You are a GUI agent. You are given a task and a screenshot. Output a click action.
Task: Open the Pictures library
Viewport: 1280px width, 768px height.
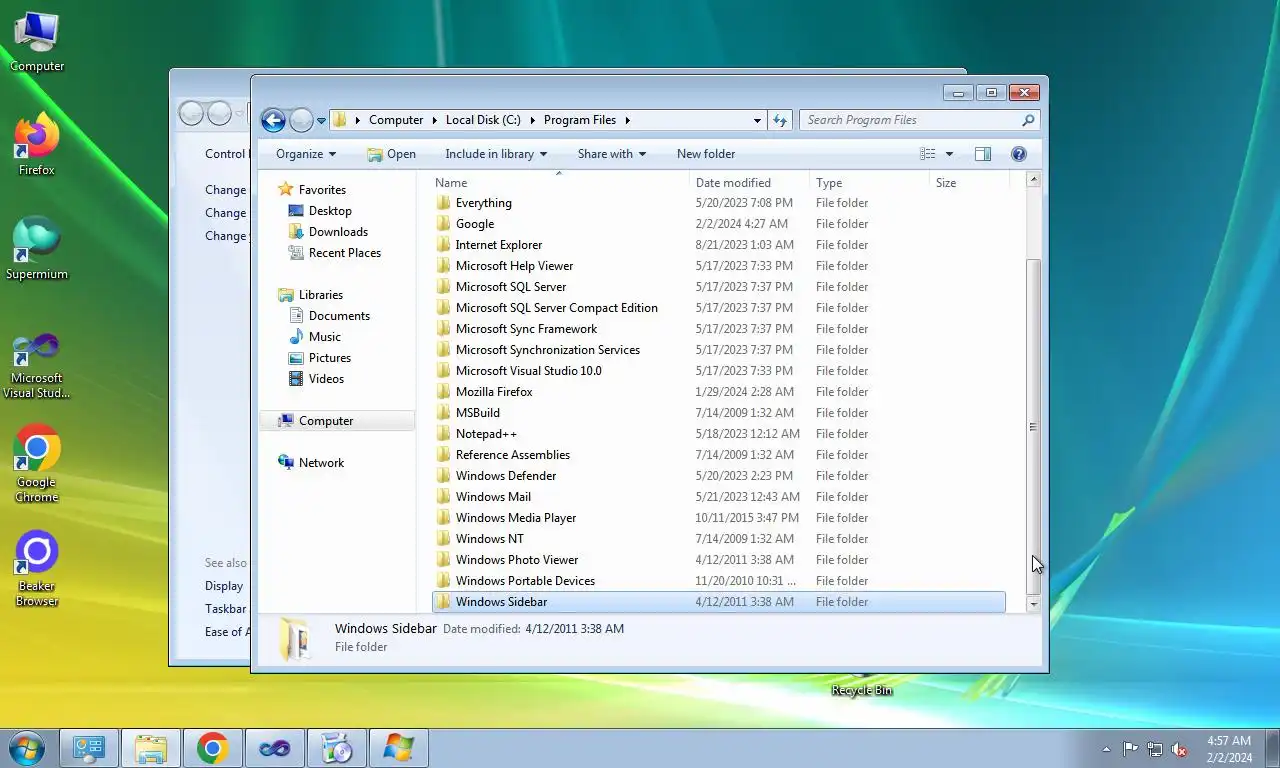(x=330, y=358)
